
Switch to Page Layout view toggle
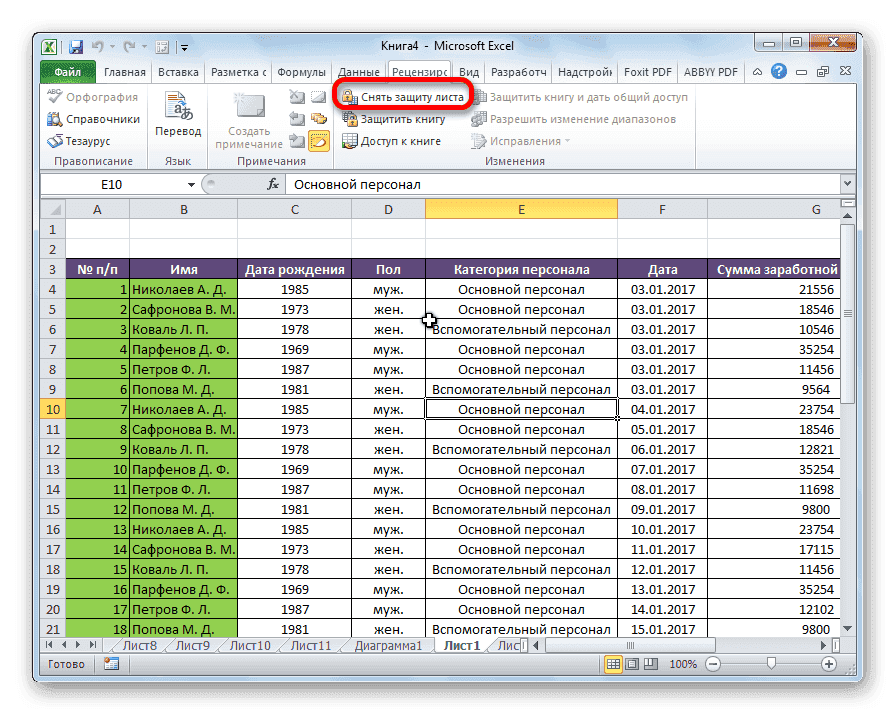[x=632, y=664]
